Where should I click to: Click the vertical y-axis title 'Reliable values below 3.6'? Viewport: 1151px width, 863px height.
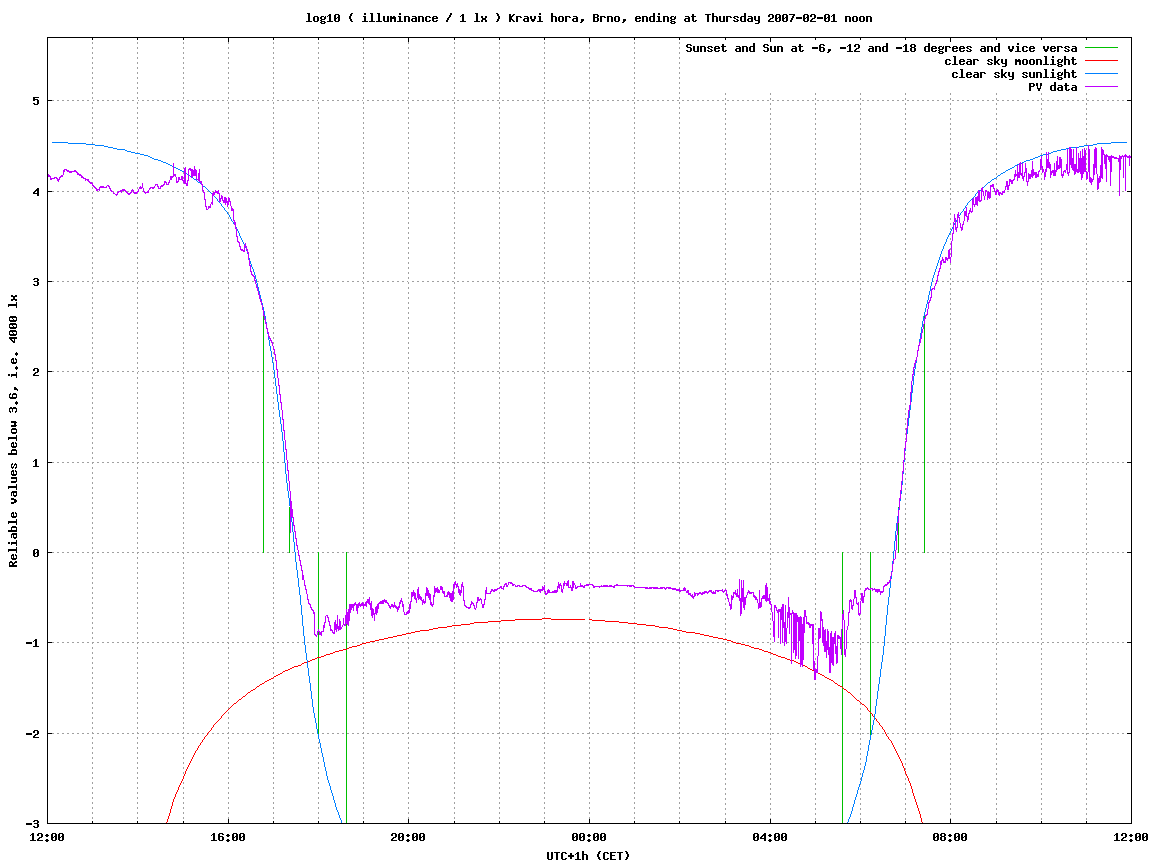[13, 431]
